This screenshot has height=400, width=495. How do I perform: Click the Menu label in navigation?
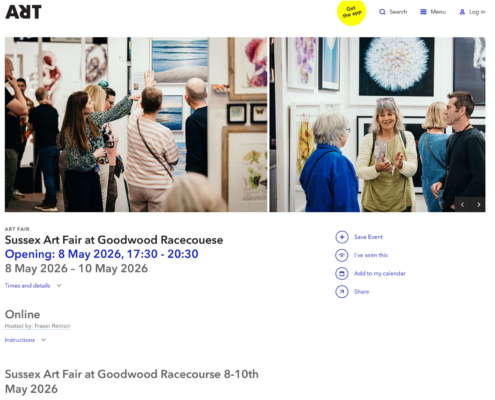click(438, 12)
